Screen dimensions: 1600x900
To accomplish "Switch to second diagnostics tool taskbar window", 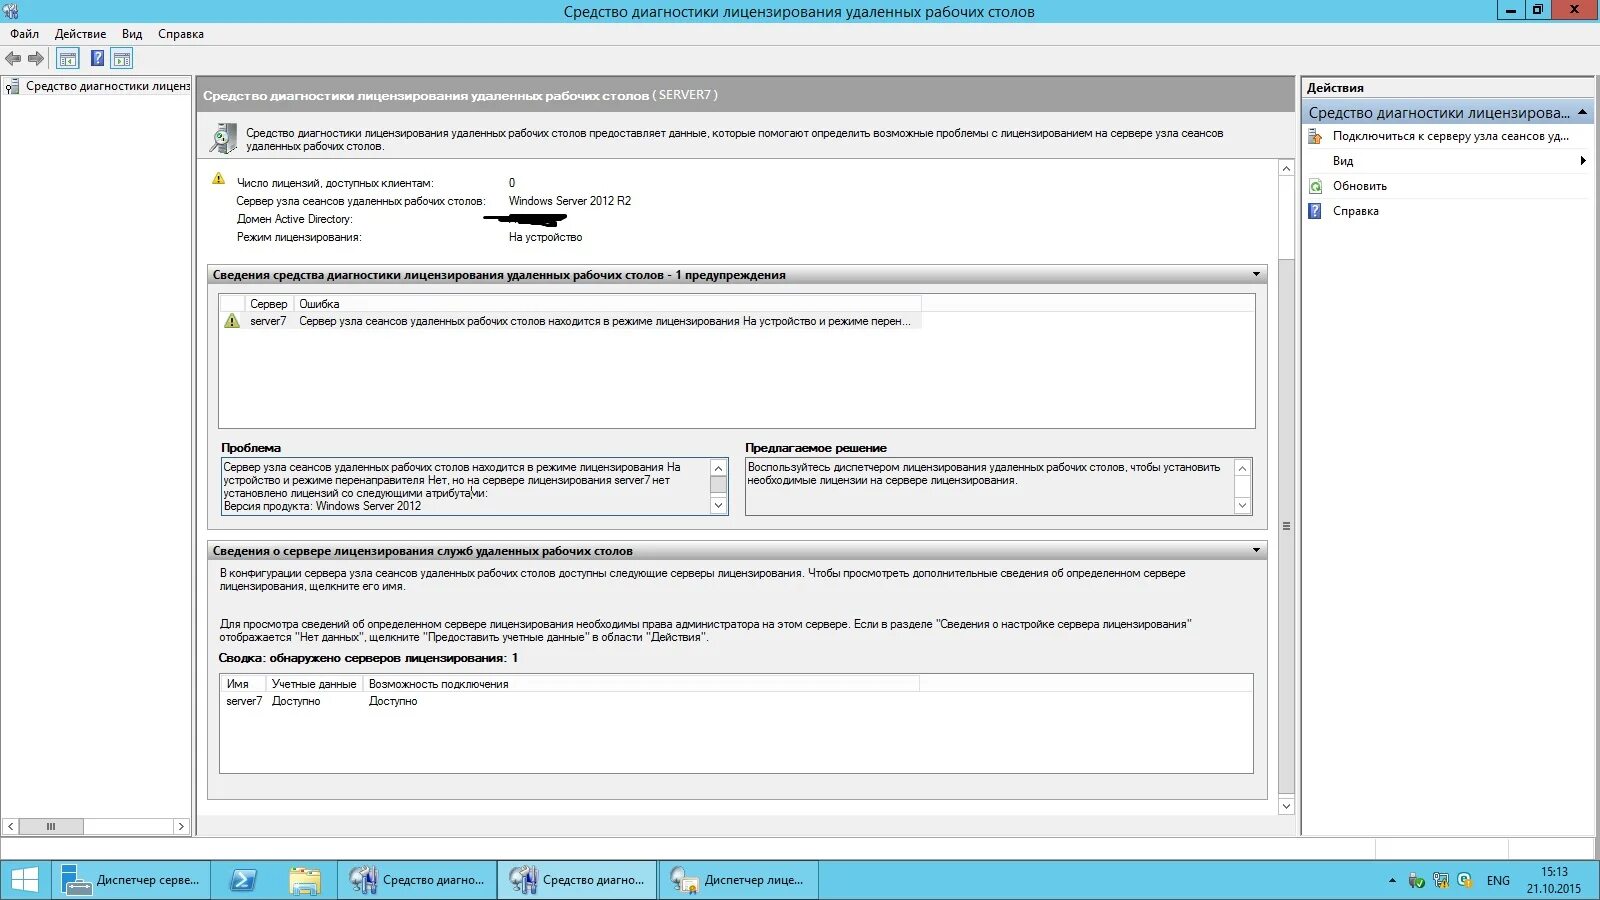I will (x=577, y=880).
